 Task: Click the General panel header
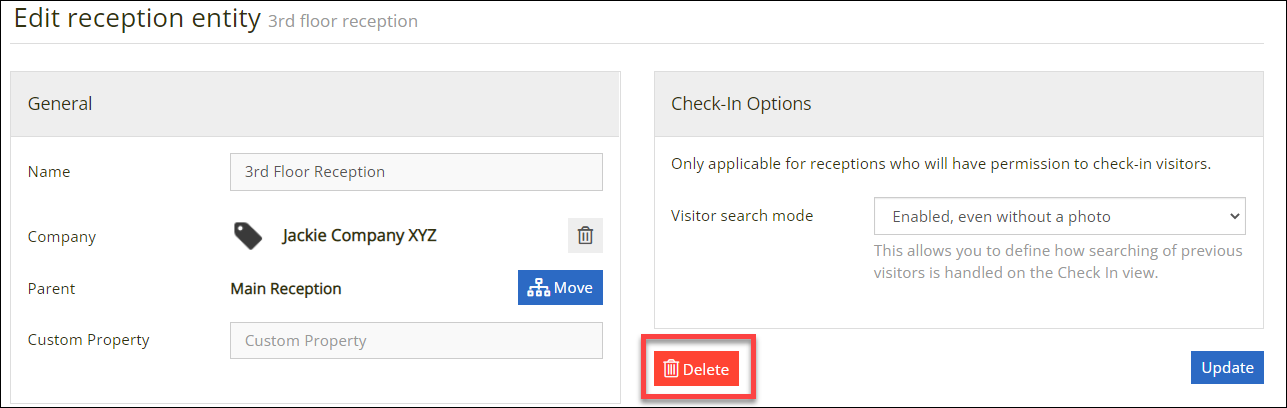[315, 104]
